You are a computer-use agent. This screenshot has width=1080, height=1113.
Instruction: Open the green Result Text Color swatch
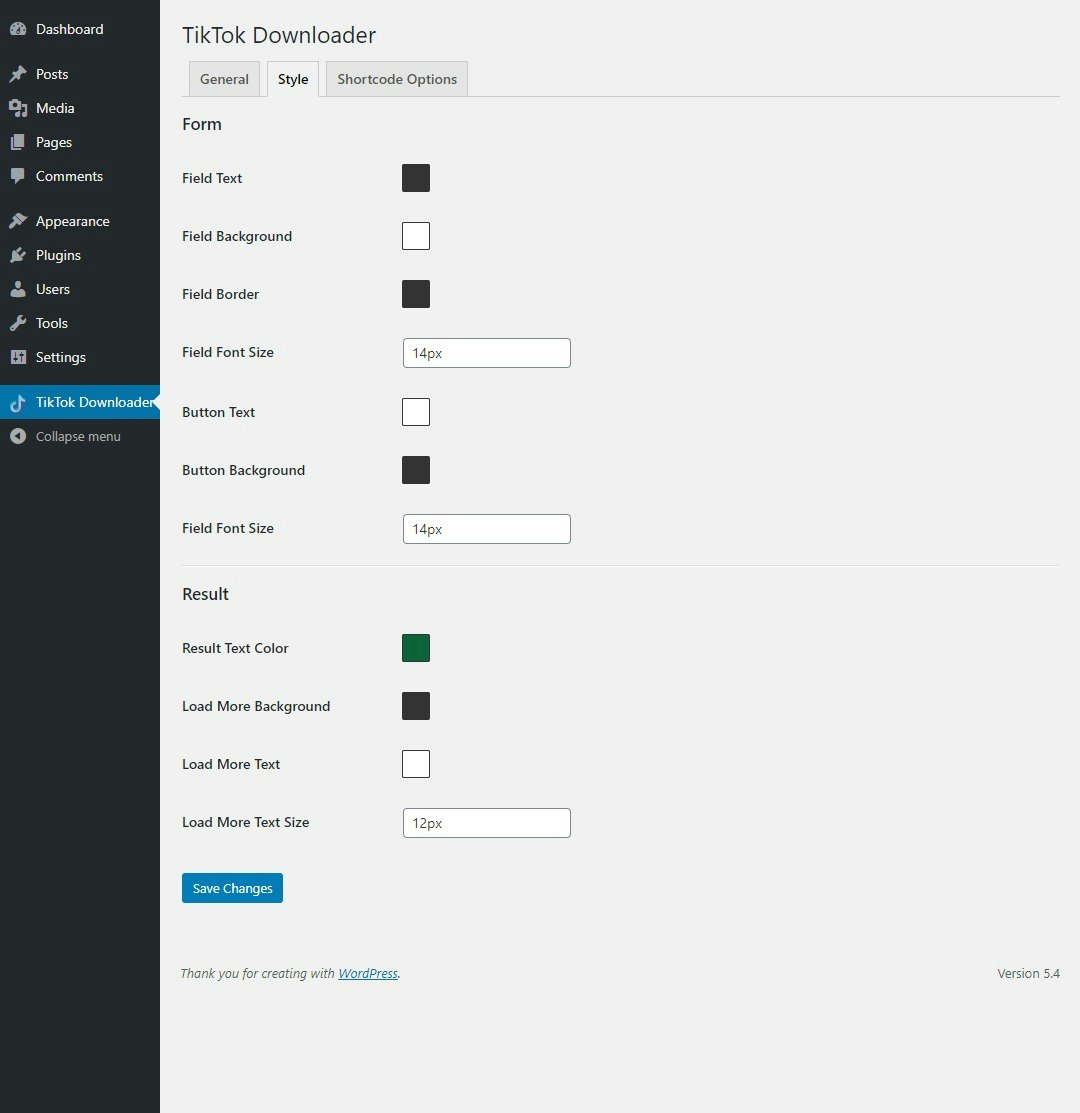[416, 648]
